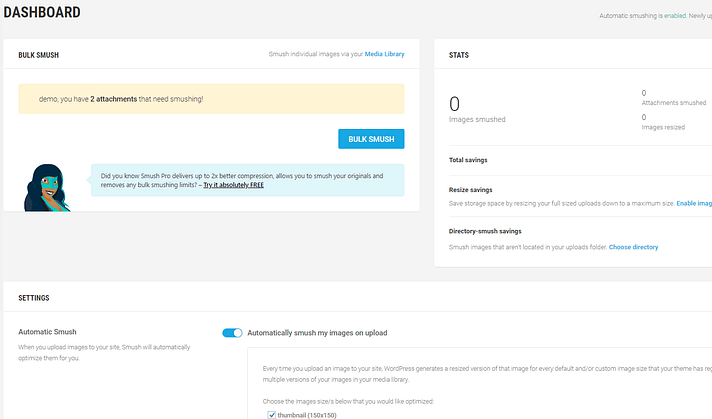Click the Directory-smush savings heading
This screenshot has height=419, width=712.
(x=491, y=232)
